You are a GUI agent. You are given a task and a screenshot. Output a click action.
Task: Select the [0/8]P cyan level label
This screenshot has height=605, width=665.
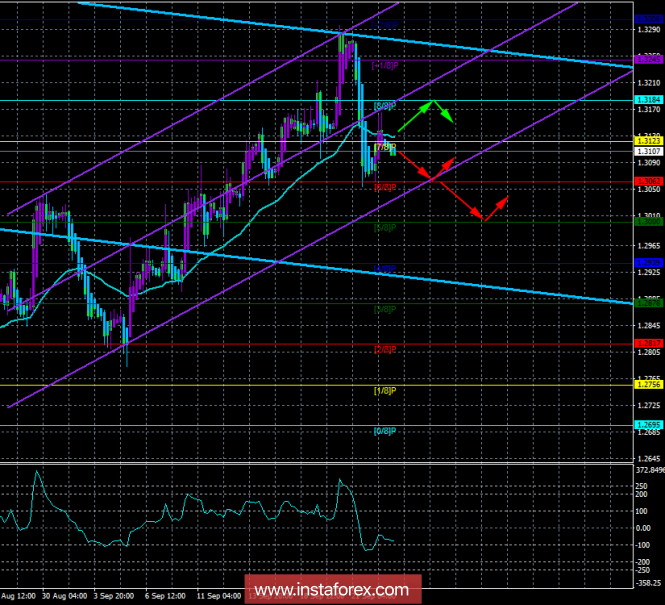pyautogui.click(x=385, y=431)
